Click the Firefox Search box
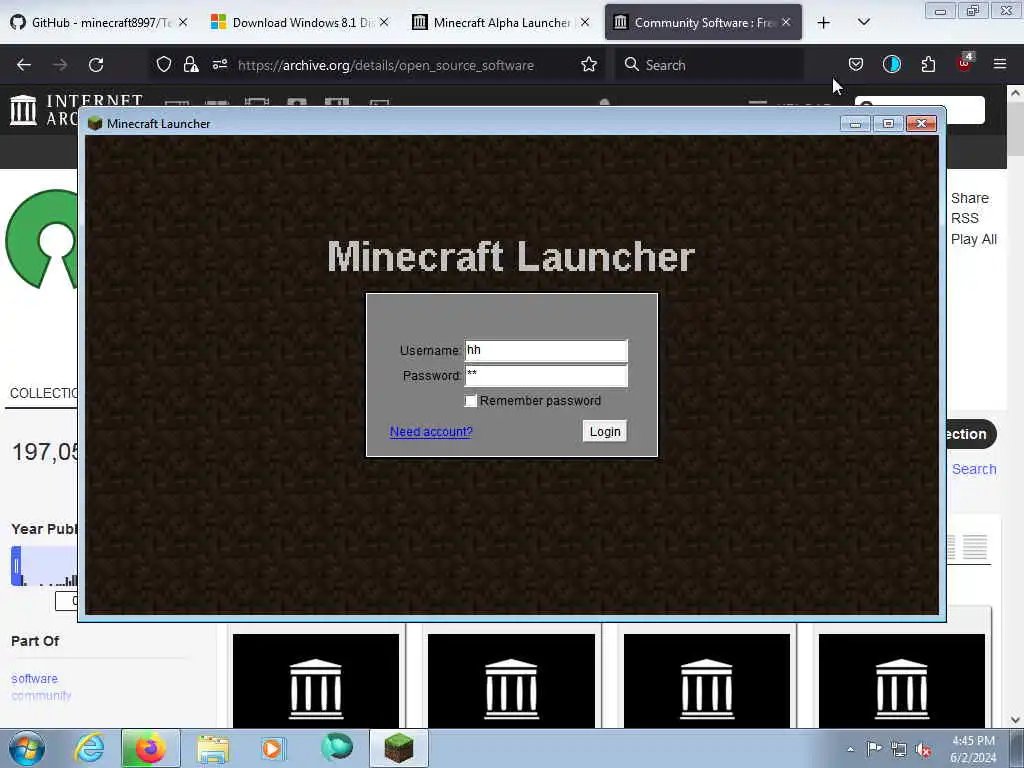 point(709,65)
